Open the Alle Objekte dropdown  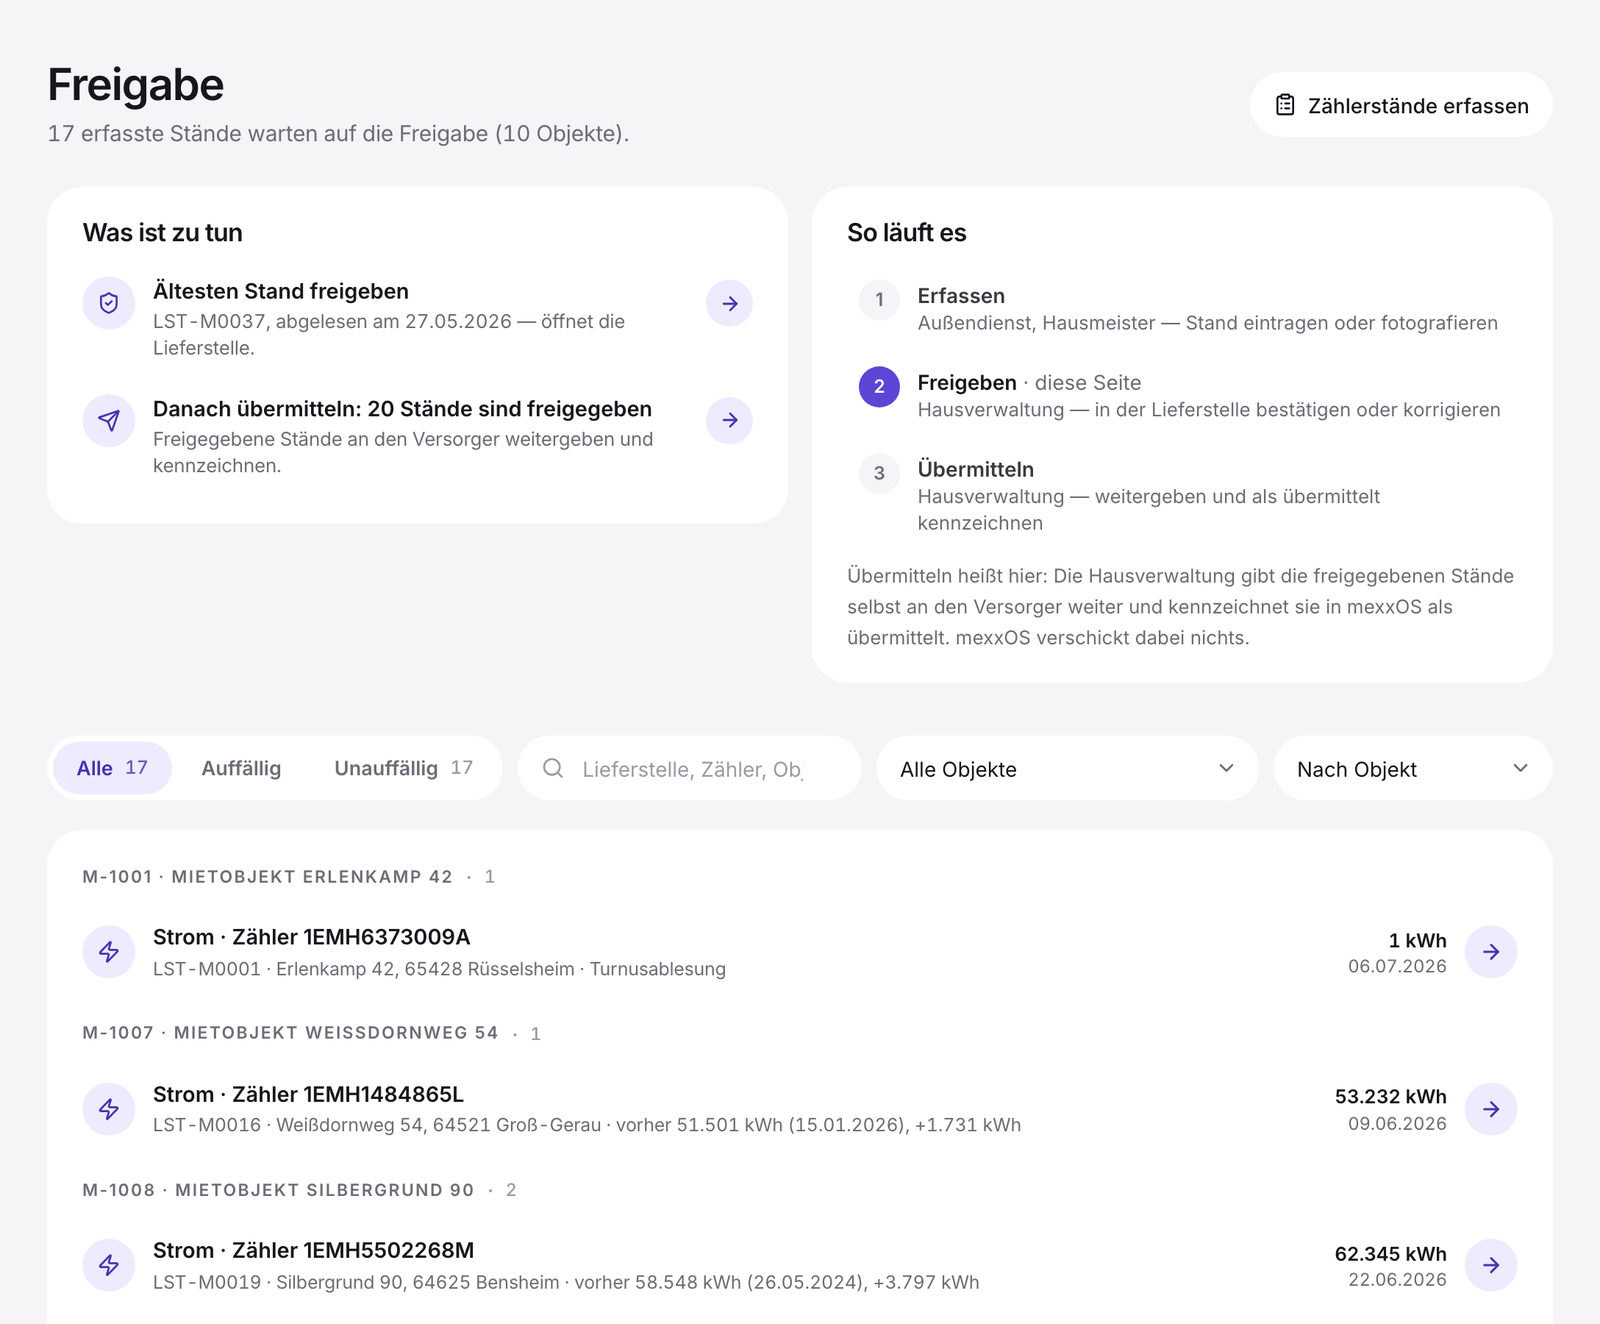(1067, 768)
